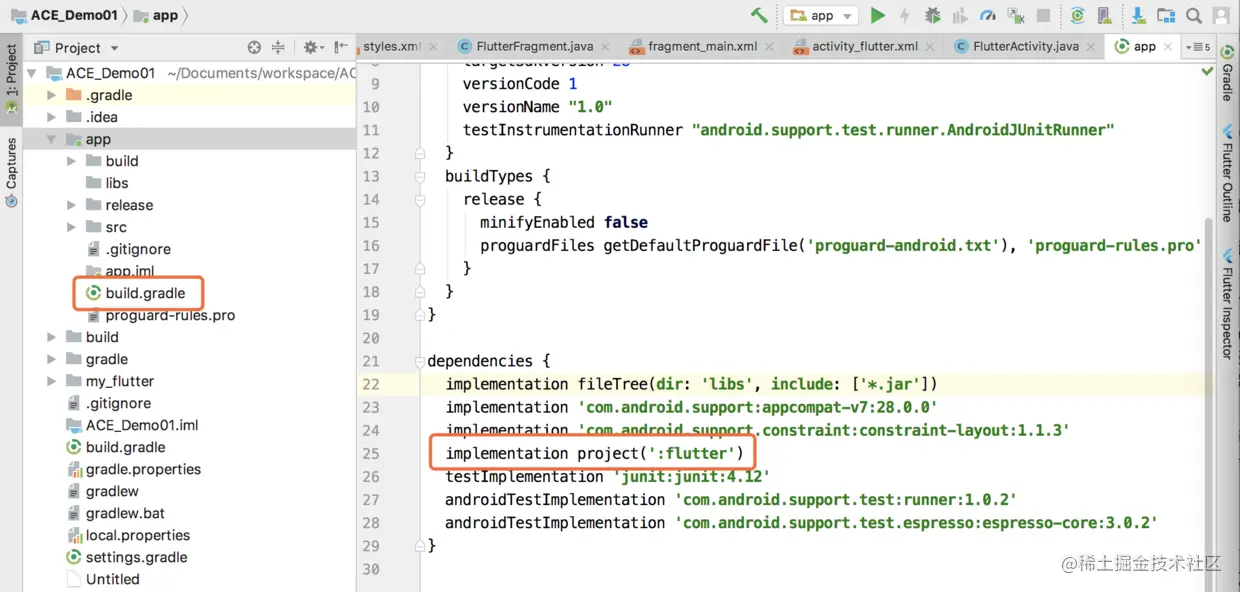
Task: Click Scroll from Source target icon
Action: point(254,47)
